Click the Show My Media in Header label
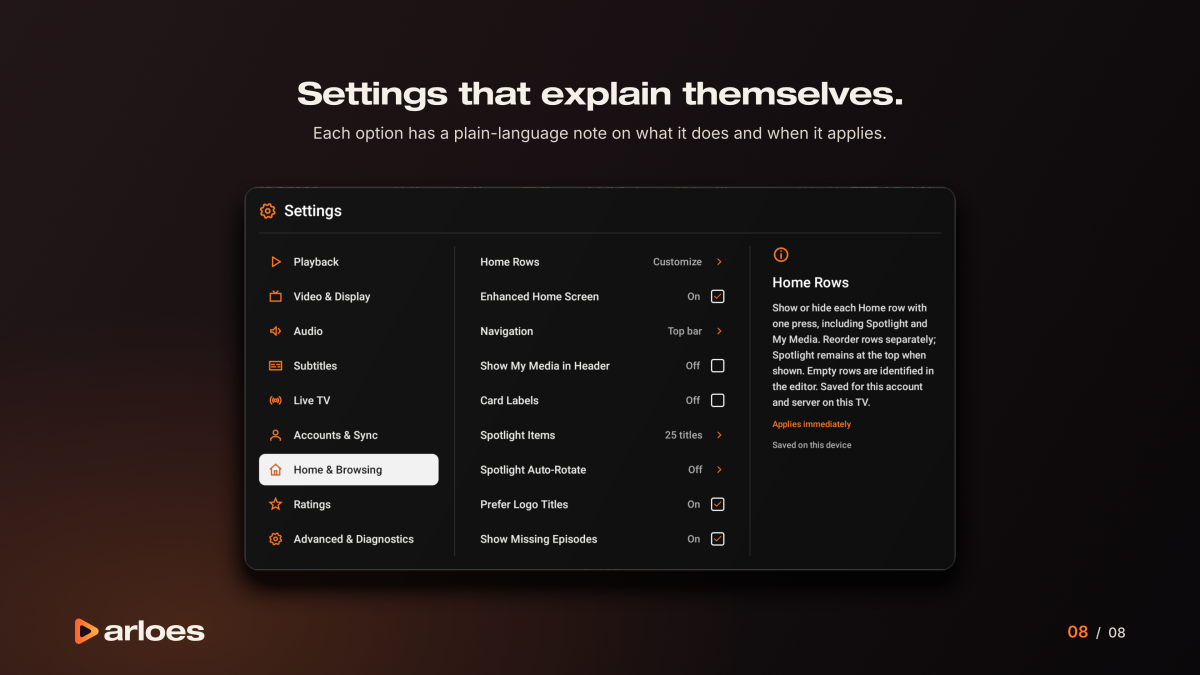Image resolution: width=1200 pixels, height=675 pixels. point(545,366)
